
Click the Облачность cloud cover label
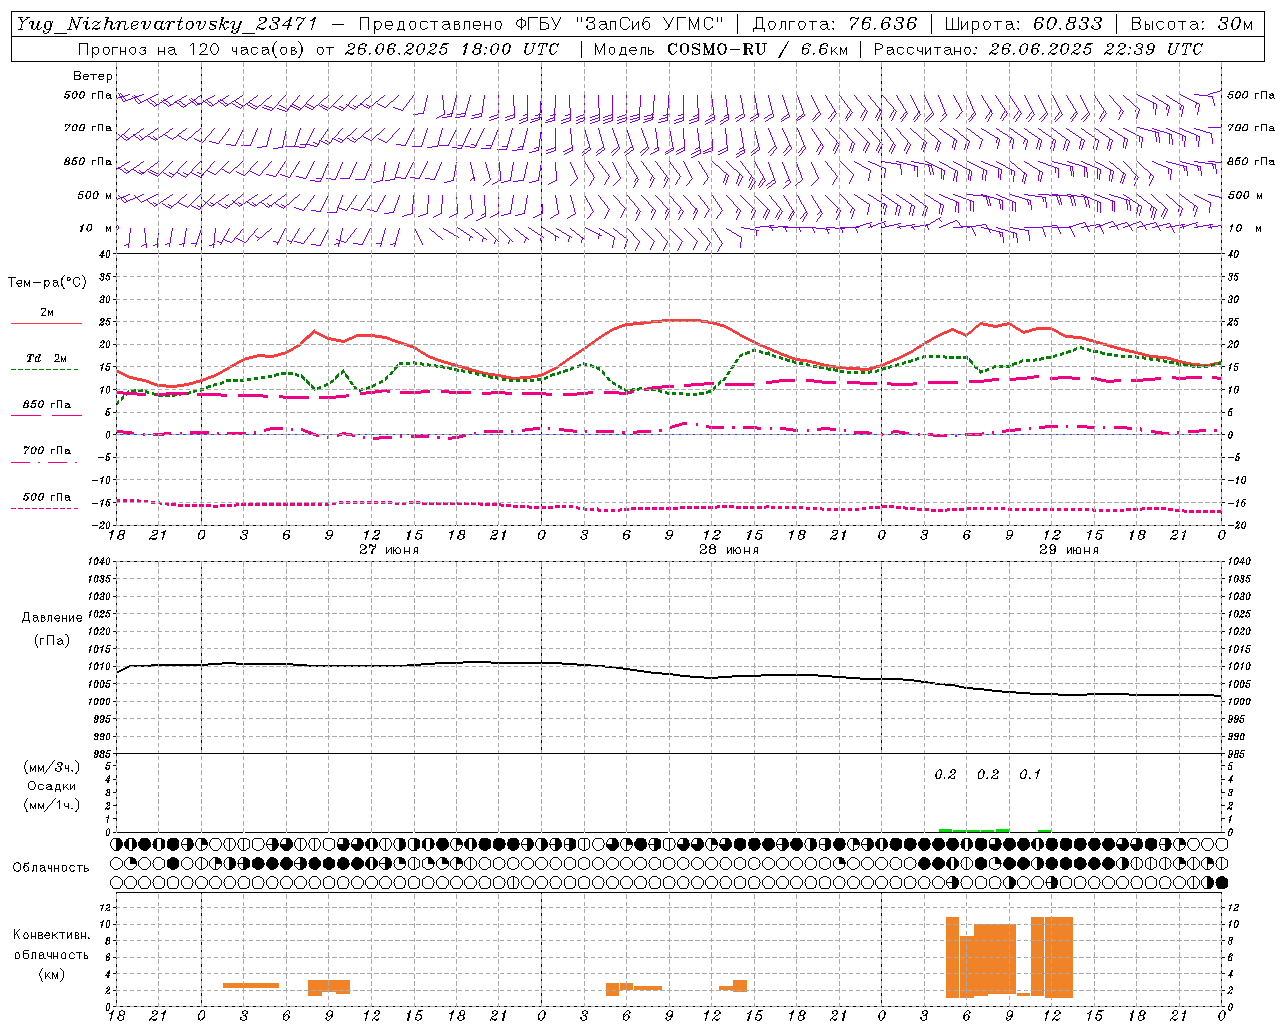tap(51, 867)
